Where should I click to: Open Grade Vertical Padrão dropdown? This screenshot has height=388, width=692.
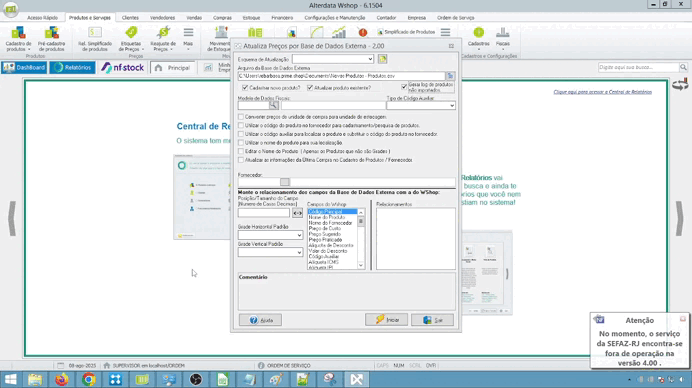pos(299,252)
